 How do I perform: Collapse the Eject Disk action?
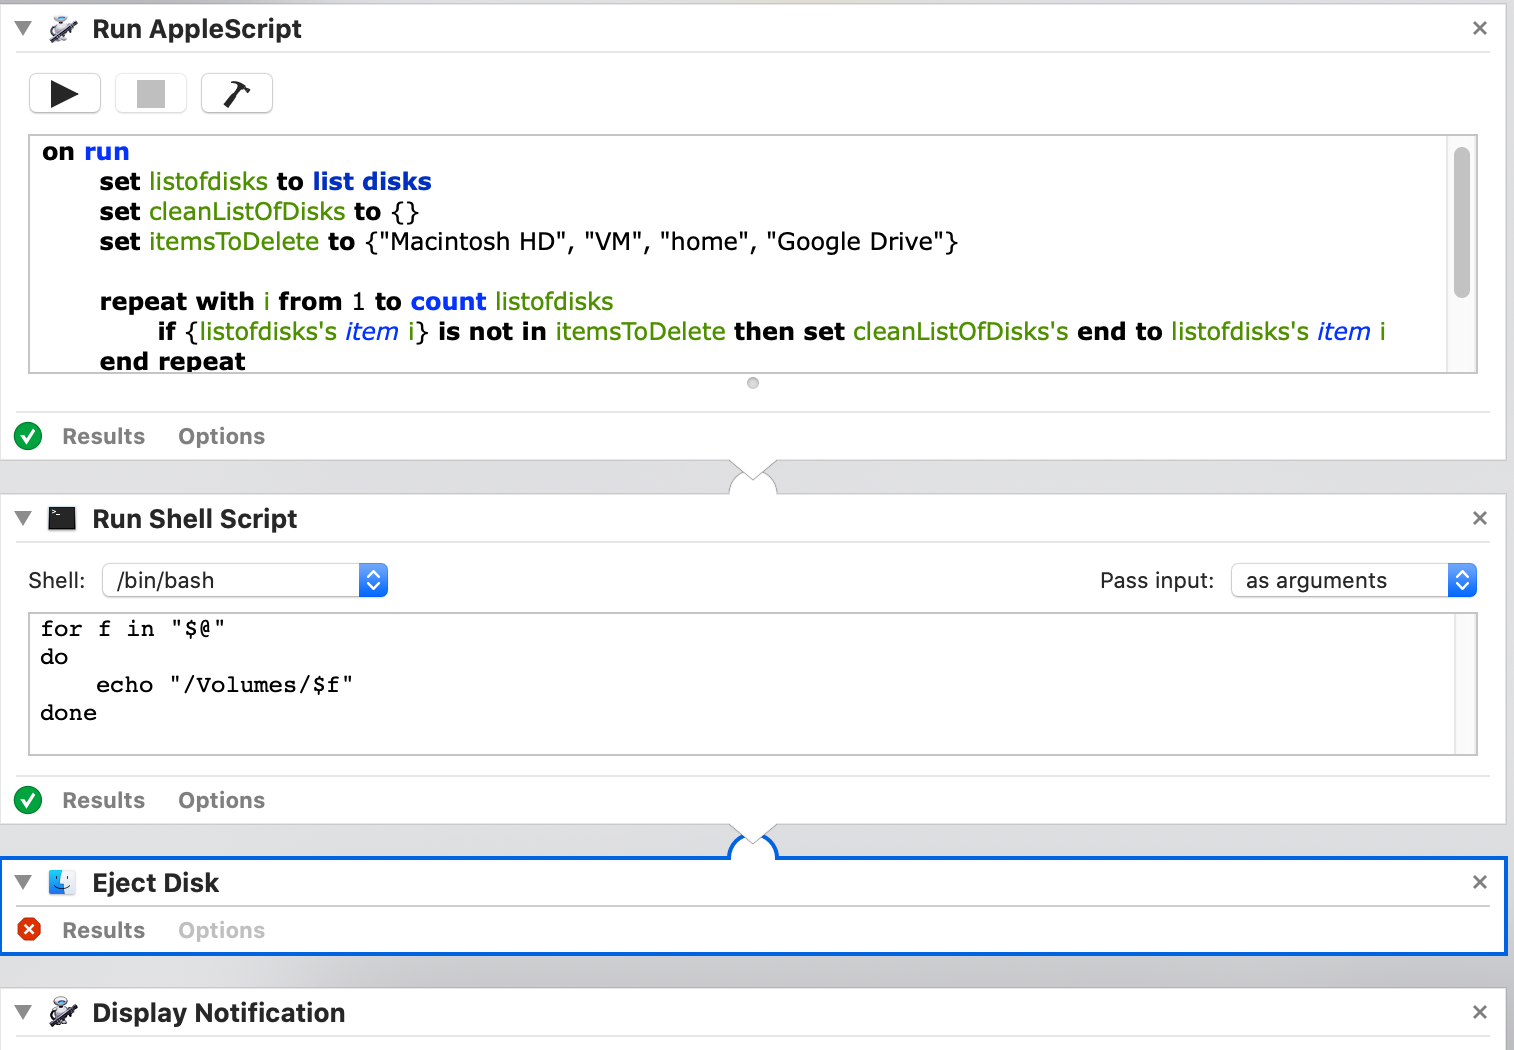point(23,882)
